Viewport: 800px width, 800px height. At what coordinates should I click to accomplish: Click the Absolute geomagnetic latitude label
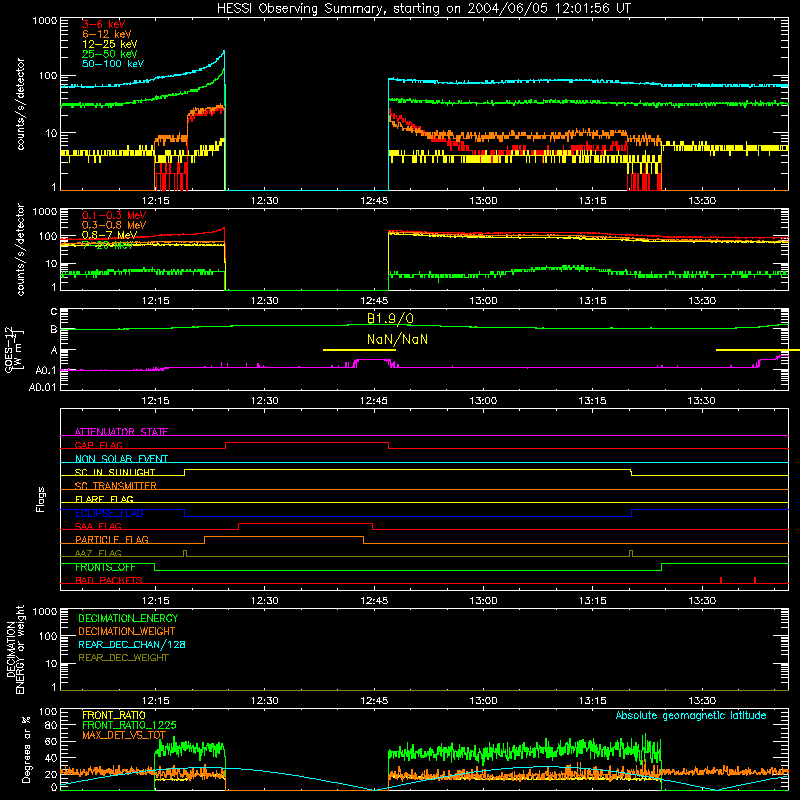pos(691,715)
